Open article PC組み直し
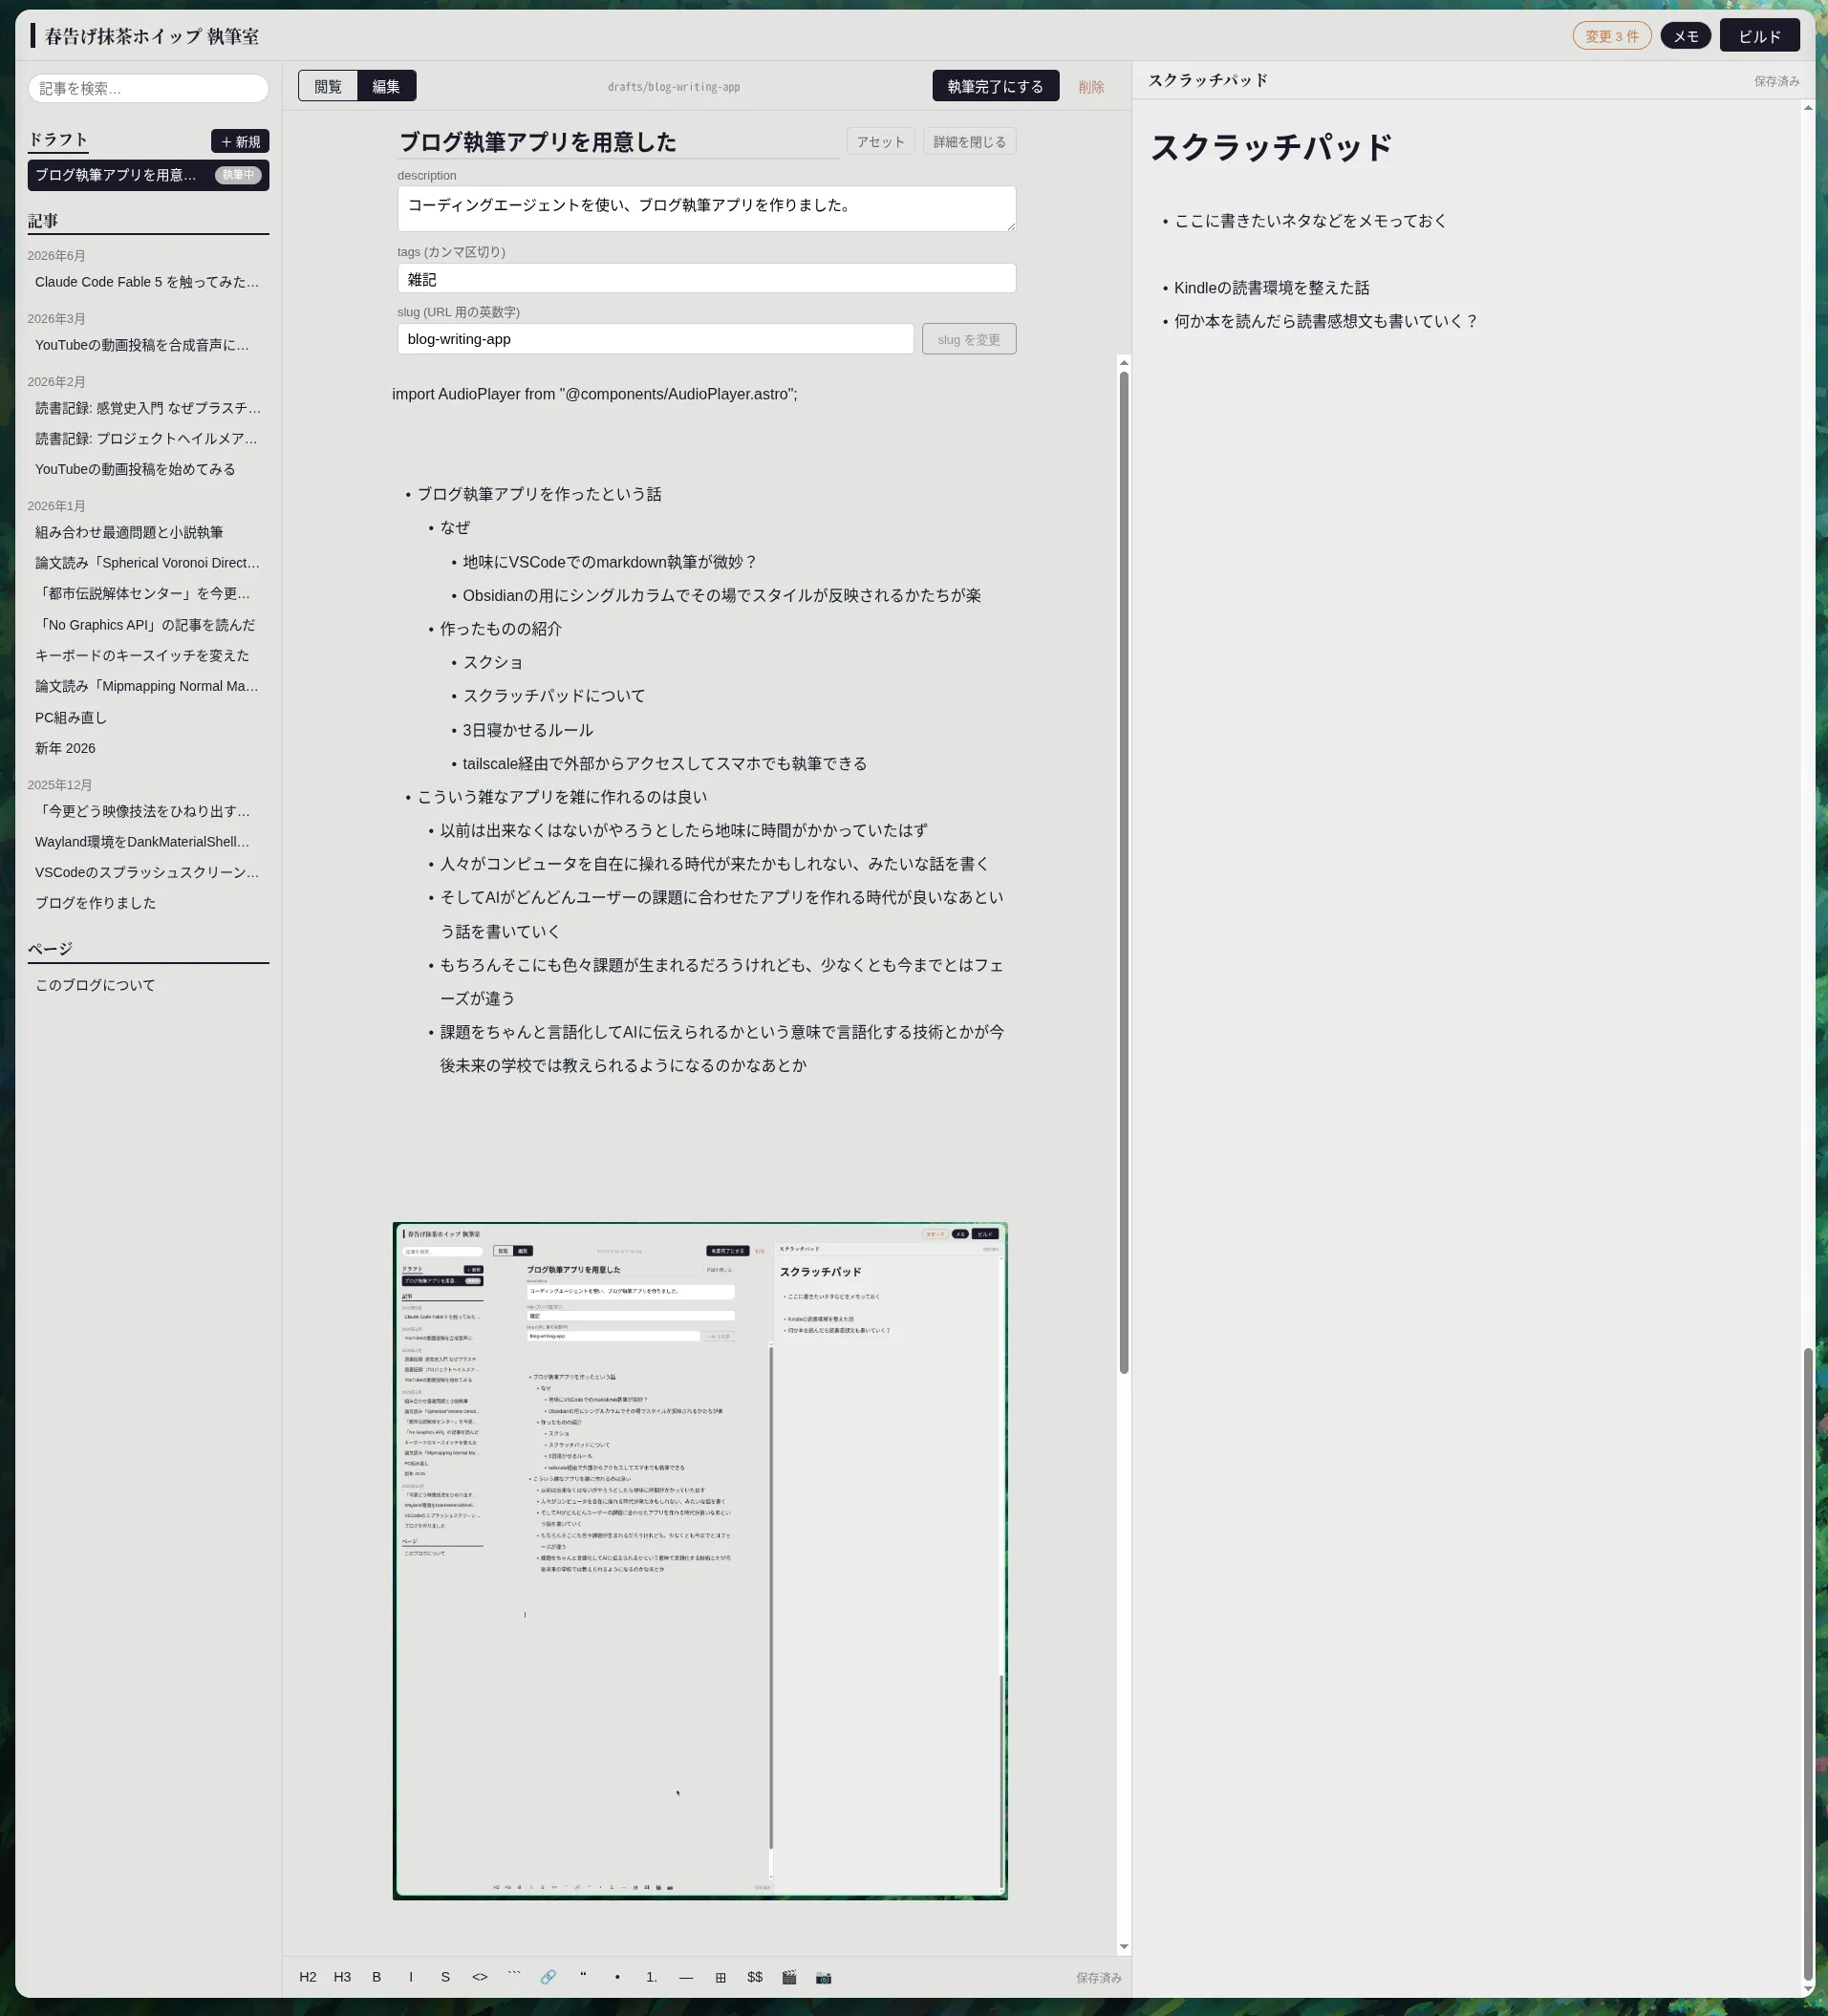This screenshot has width=1828, height=2016. pos(148,717)
